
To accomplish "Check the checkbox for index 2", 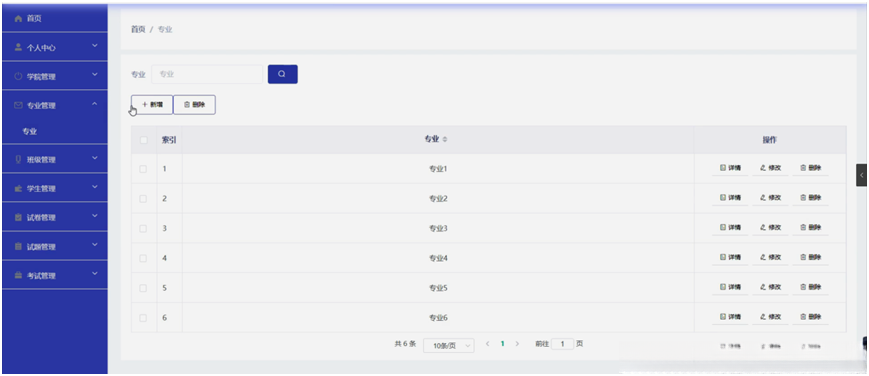I will point(143,199).
